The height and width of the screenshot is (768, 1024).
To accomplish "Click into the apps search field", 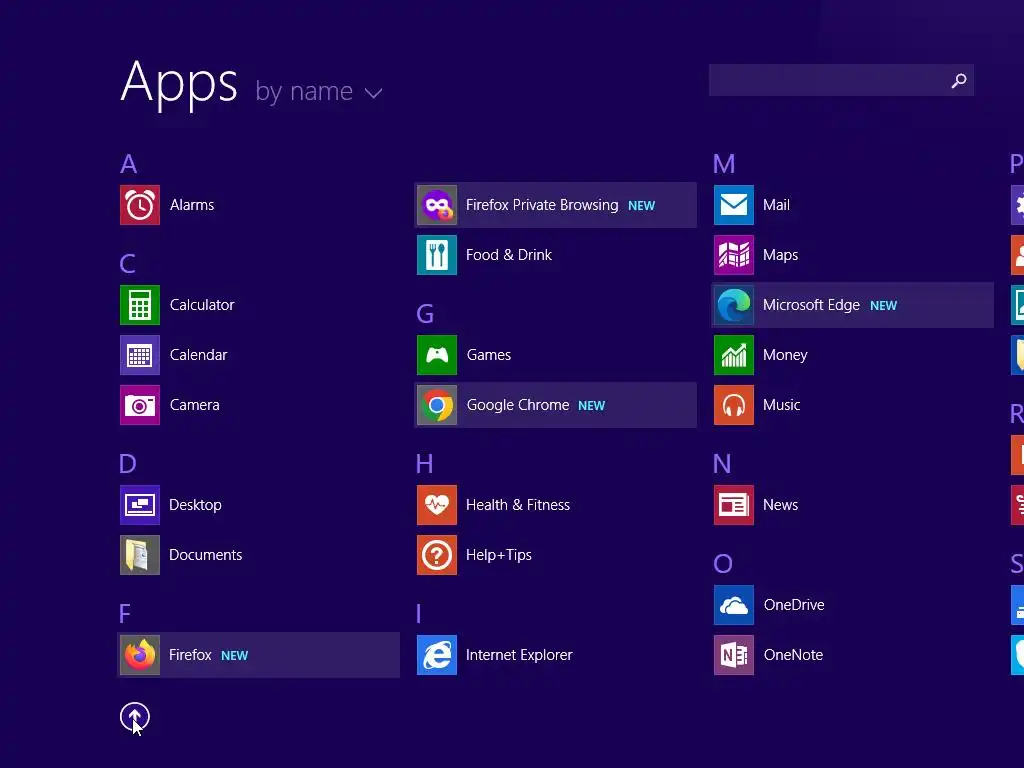I will tap(841, 80).
